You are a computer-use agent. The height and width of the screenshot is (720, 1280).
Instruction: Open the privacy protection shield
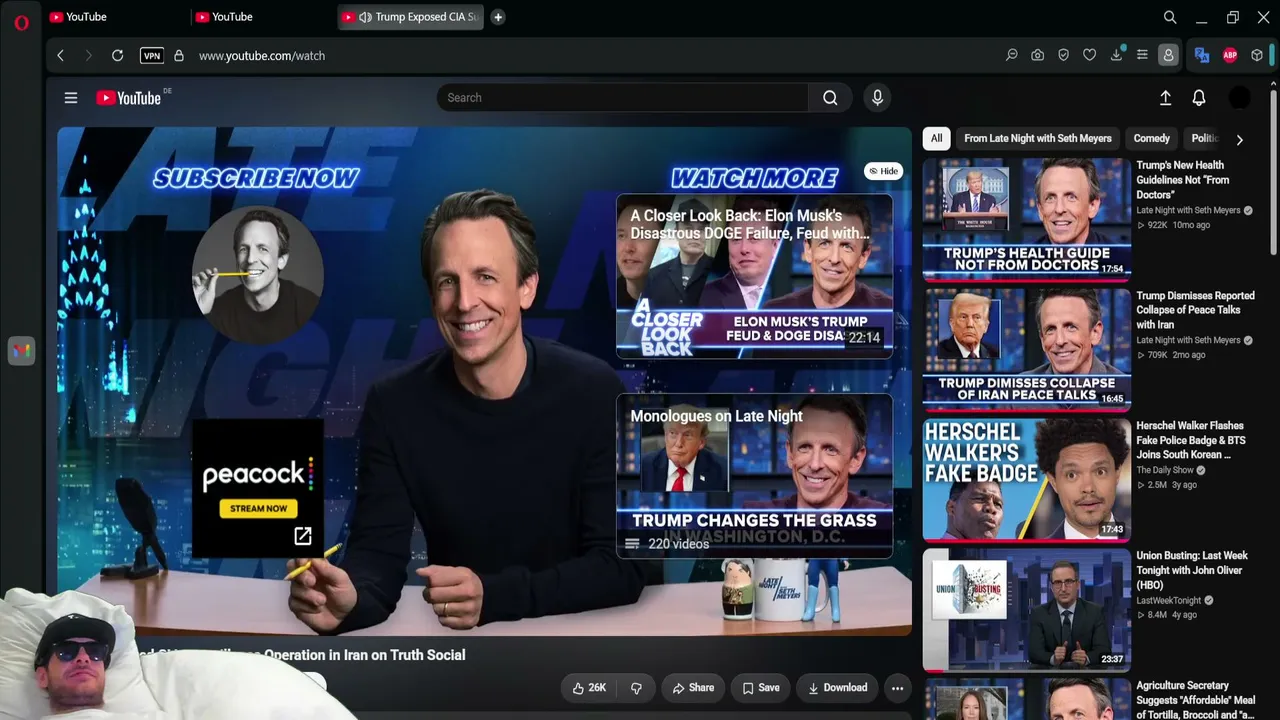[x=1064, y=56]
